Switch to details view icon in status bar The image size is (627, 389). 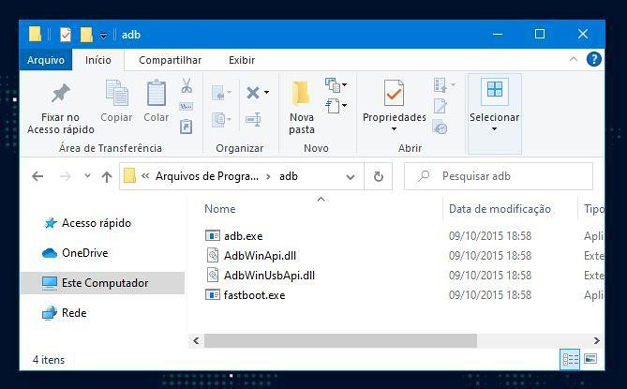[x=570, y=359]
